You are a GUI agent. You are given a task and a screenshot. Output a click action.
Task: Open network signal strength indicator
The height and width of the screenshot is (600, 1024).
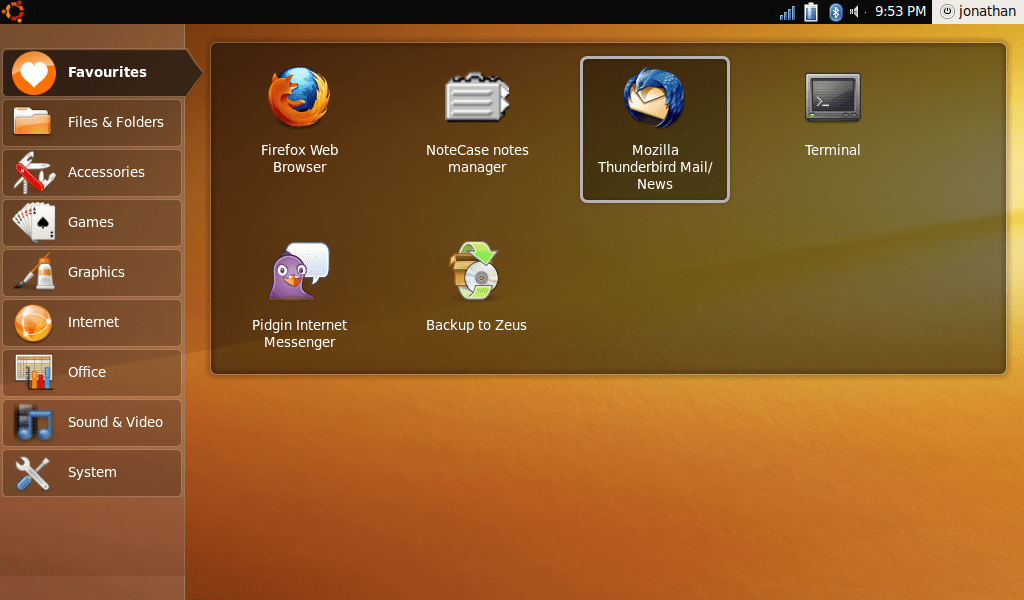(787, 12)
